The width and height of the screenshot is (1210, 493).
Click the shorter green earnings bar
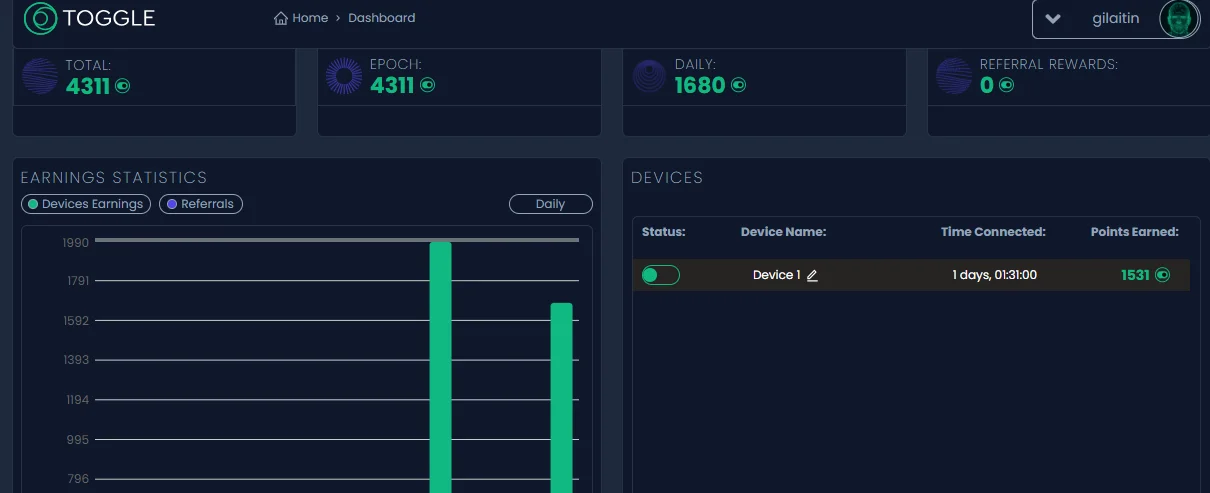point(562,398)
